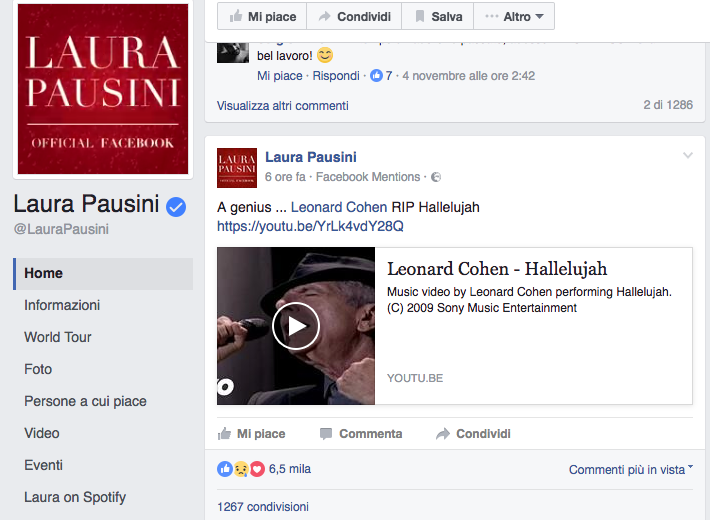Viewport: 710px width, 520px height.
Task: Switch to the Video tab
Action: click(42, 433)
